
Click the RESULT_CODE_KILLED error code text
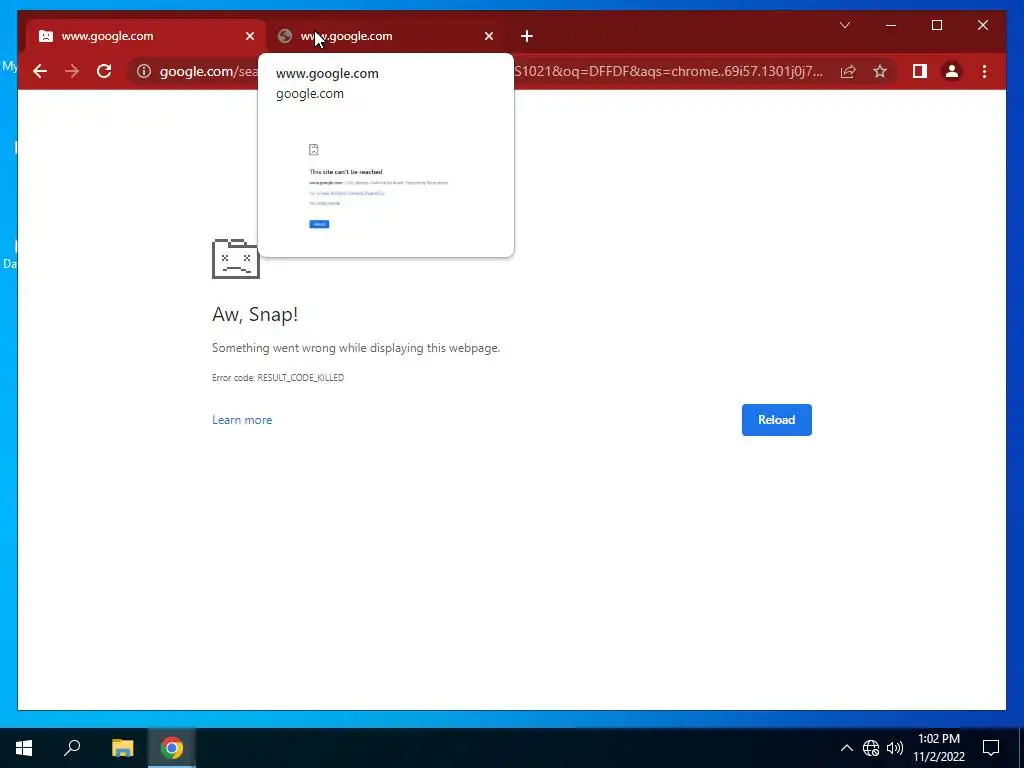coord(300,377)
